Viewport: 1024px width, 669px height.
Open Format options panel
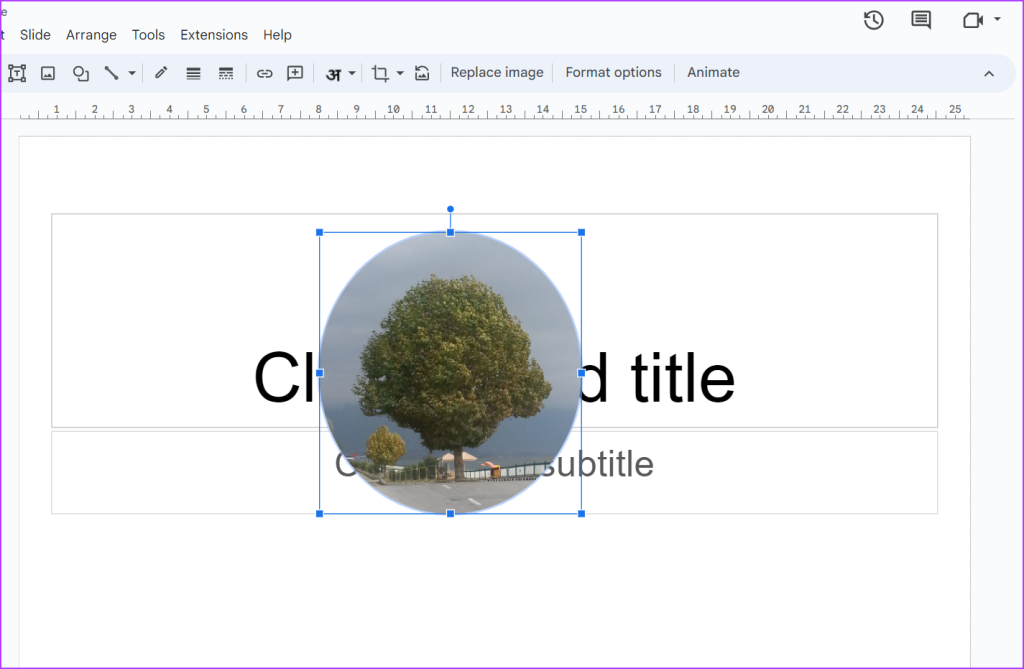pos(613,73)
